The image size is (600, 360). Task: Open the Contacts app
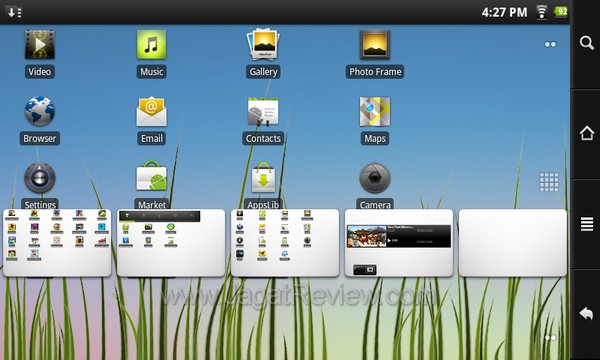coord(263,111)
